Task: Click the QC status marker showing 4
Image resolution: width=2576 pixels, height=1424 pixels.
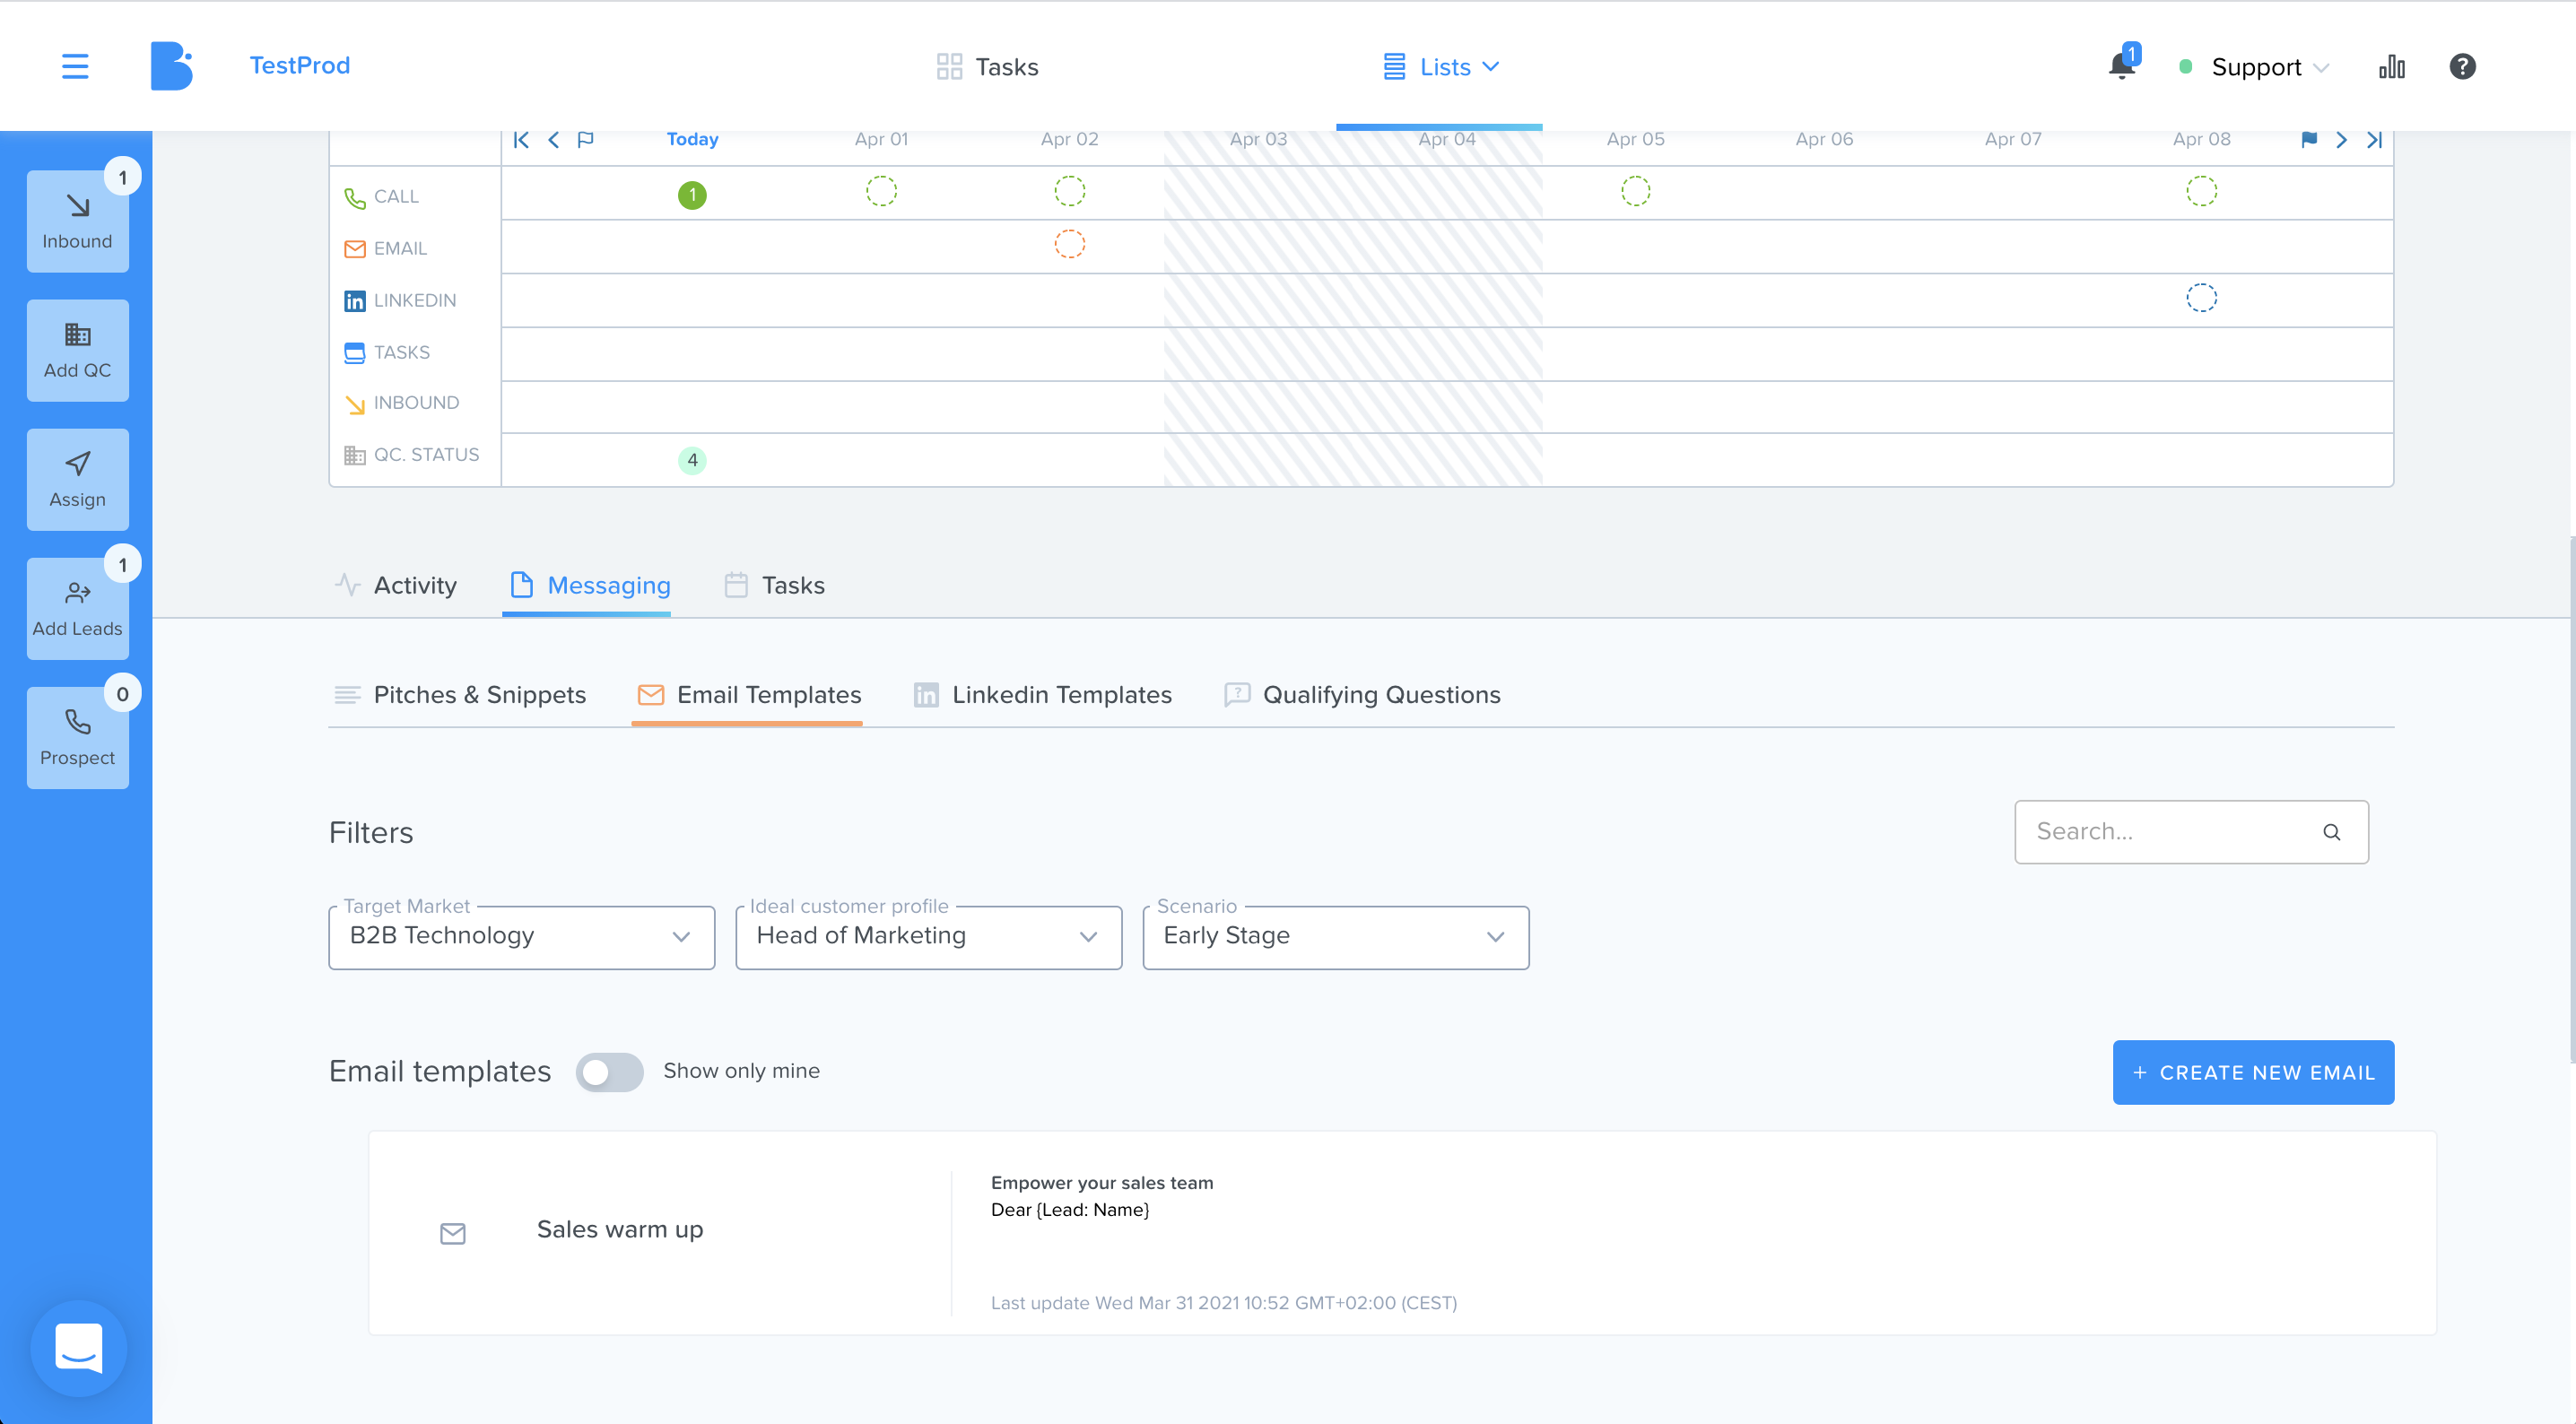Action: [692, 460]
